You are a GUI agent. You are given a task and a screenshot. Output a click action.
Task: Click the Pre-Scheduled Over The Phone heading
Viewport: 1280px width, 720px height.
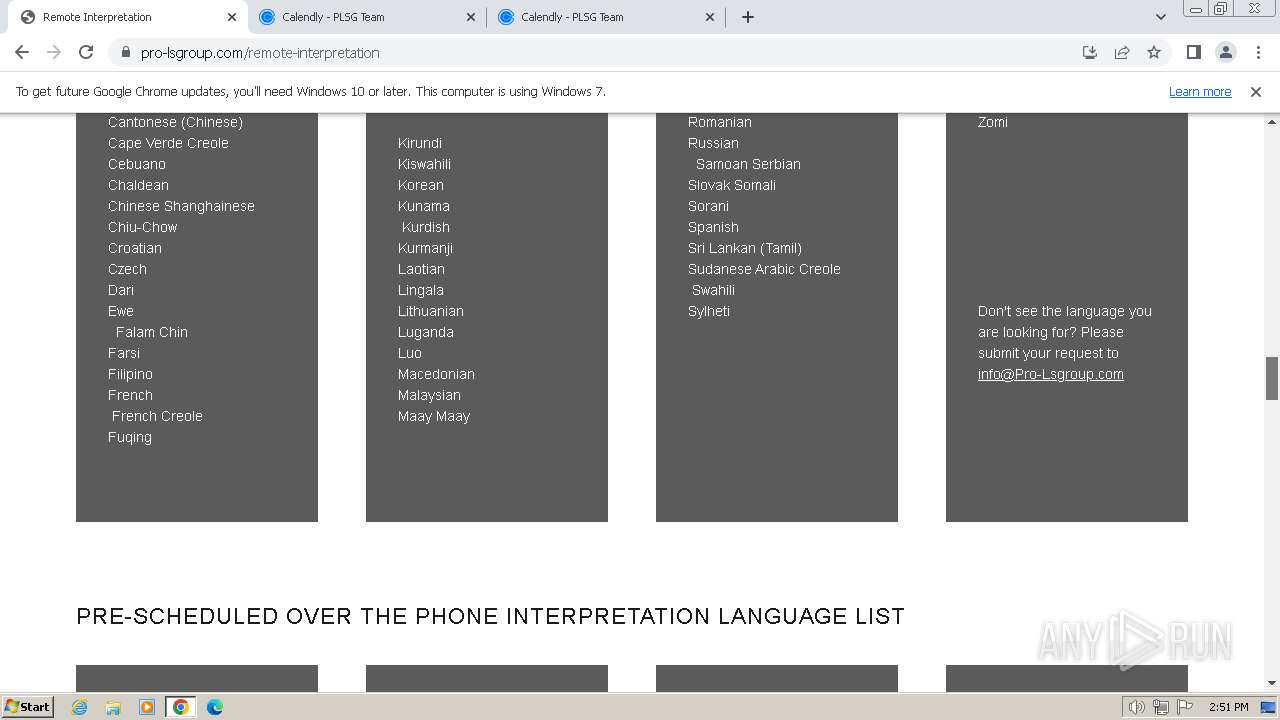[490, 616]
